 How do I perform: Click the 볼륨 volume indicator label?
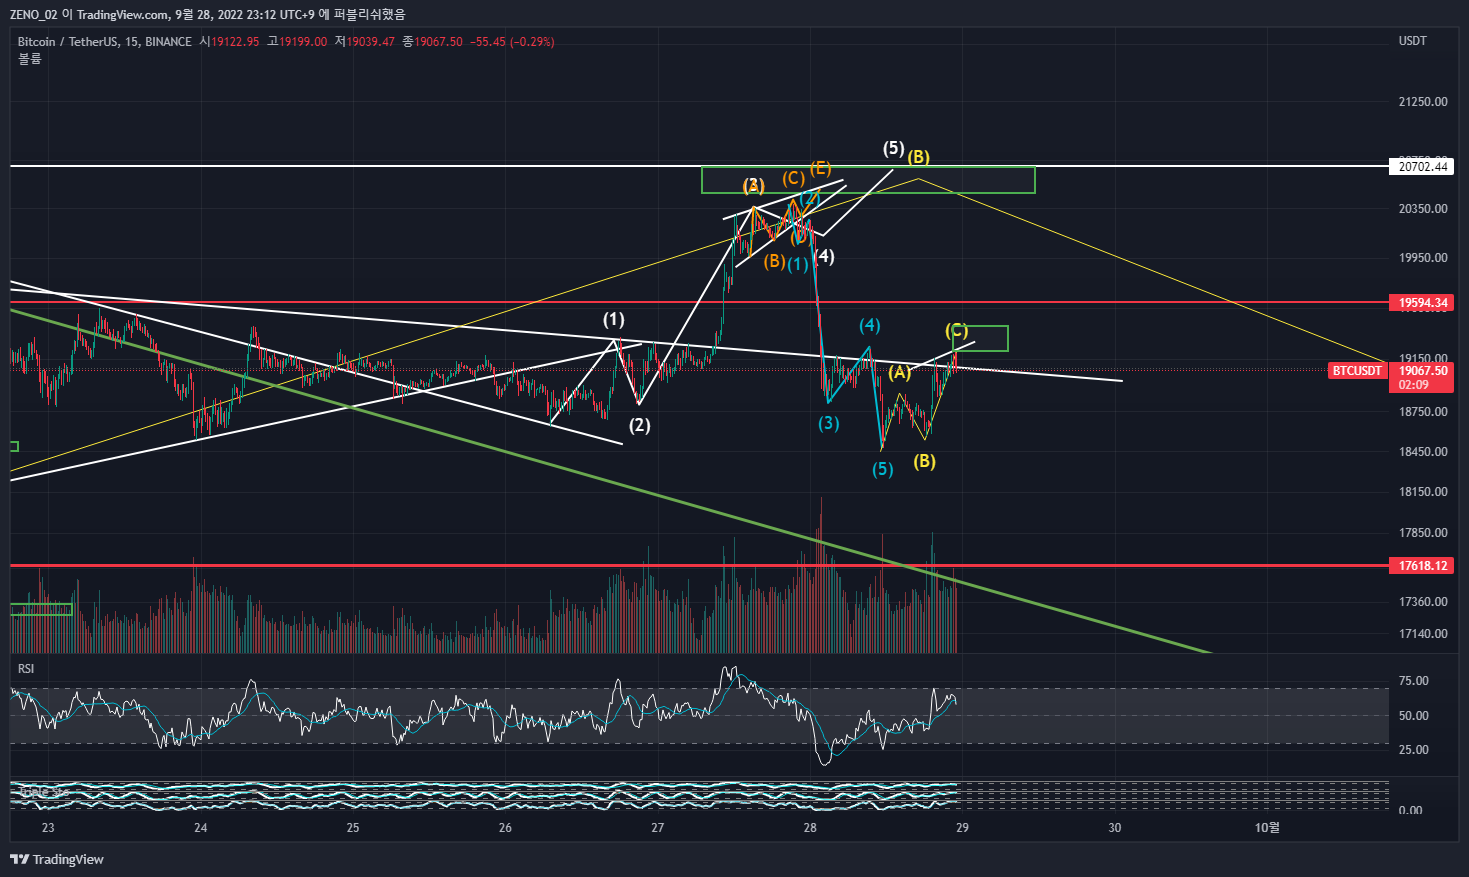[30, 59]
